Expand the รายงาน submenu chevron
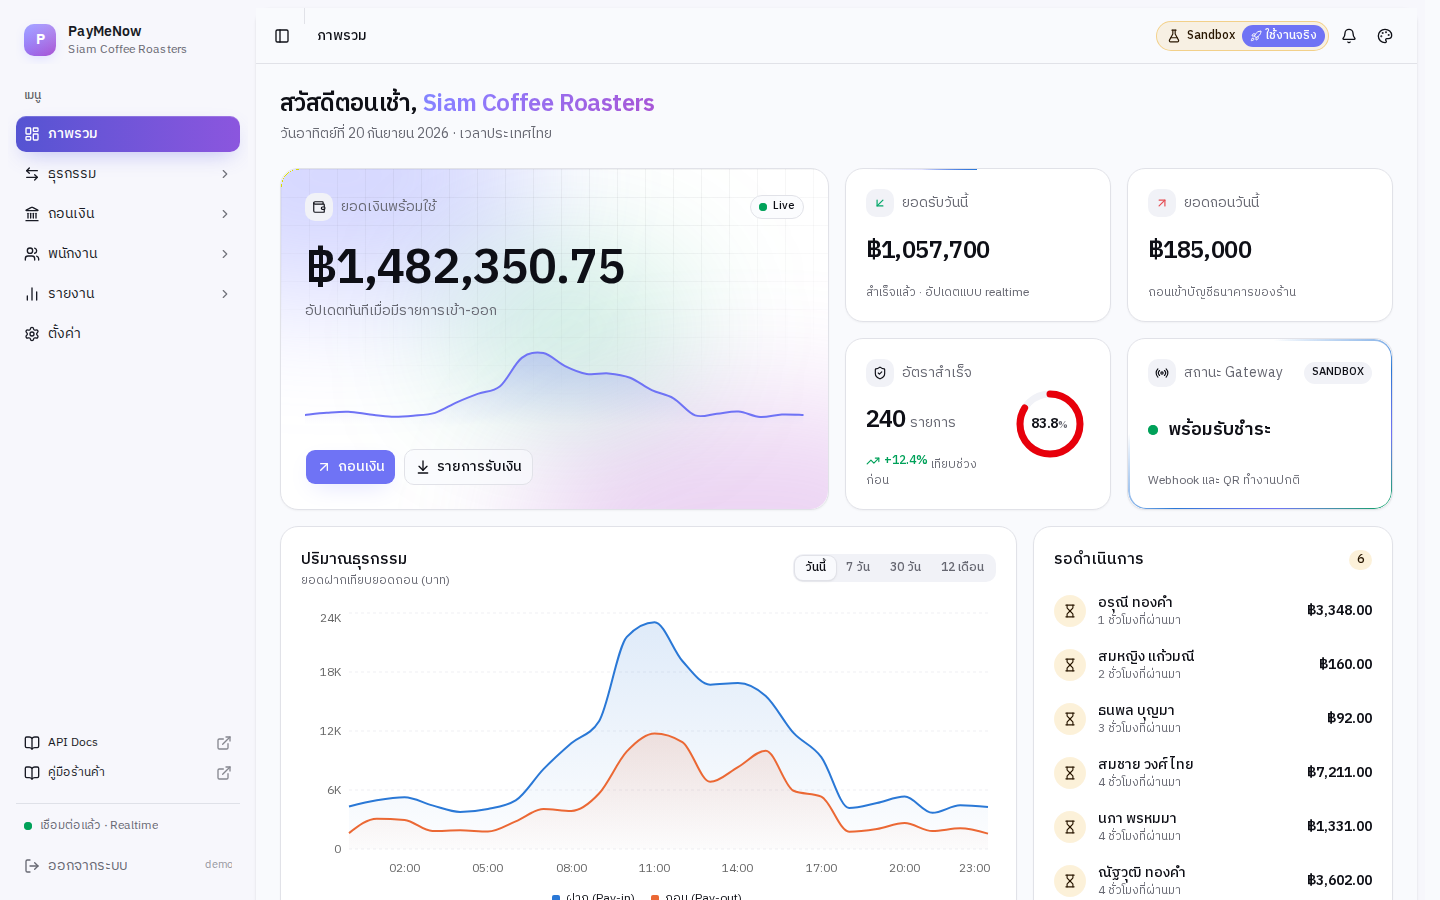This screenshot has height=900, width=1440. (225, 294)
